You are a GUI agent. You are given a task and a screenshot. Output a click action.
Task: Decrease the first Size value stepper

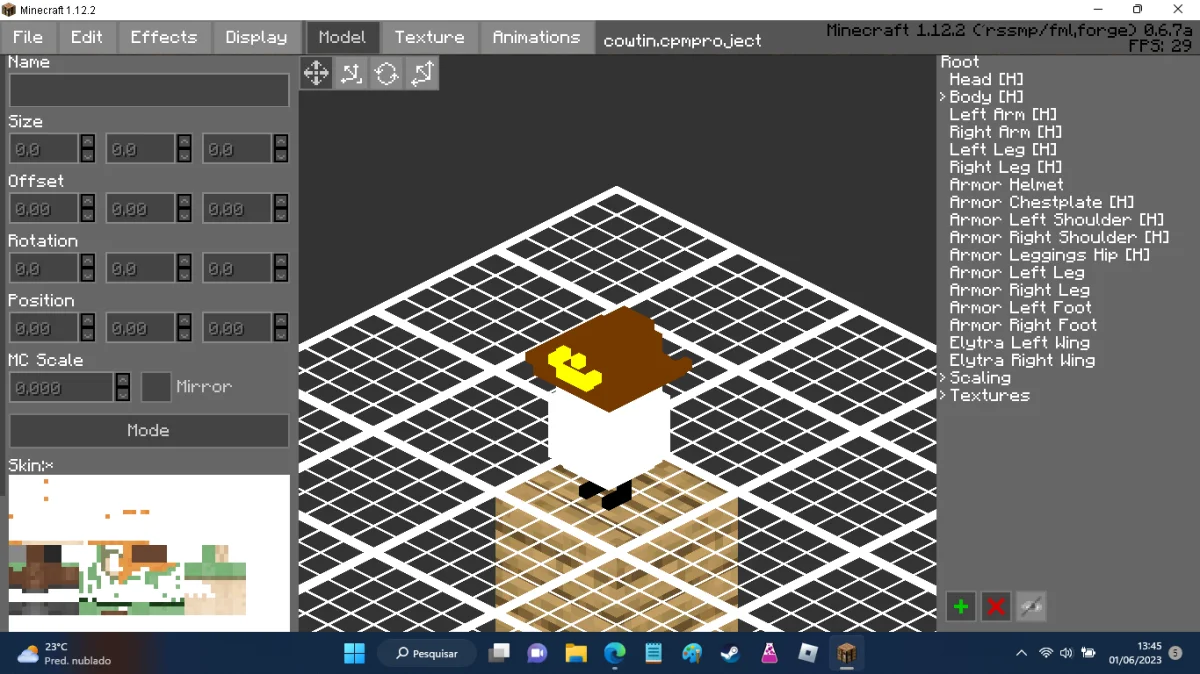(88, 156)
